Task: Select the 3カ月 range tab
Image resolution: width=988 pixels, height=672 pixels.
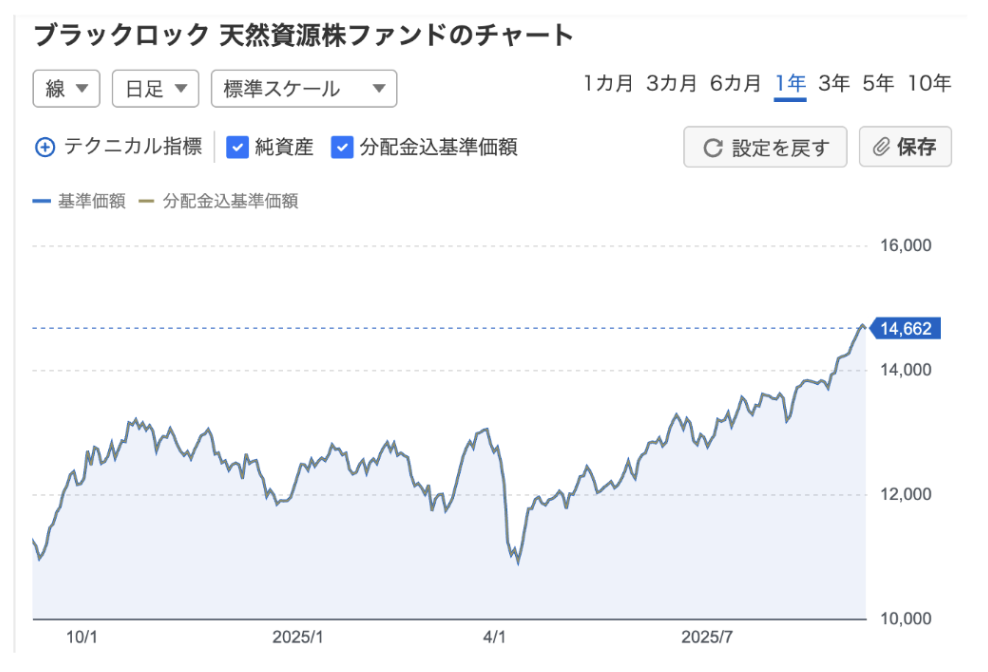Action: [672, 83]
